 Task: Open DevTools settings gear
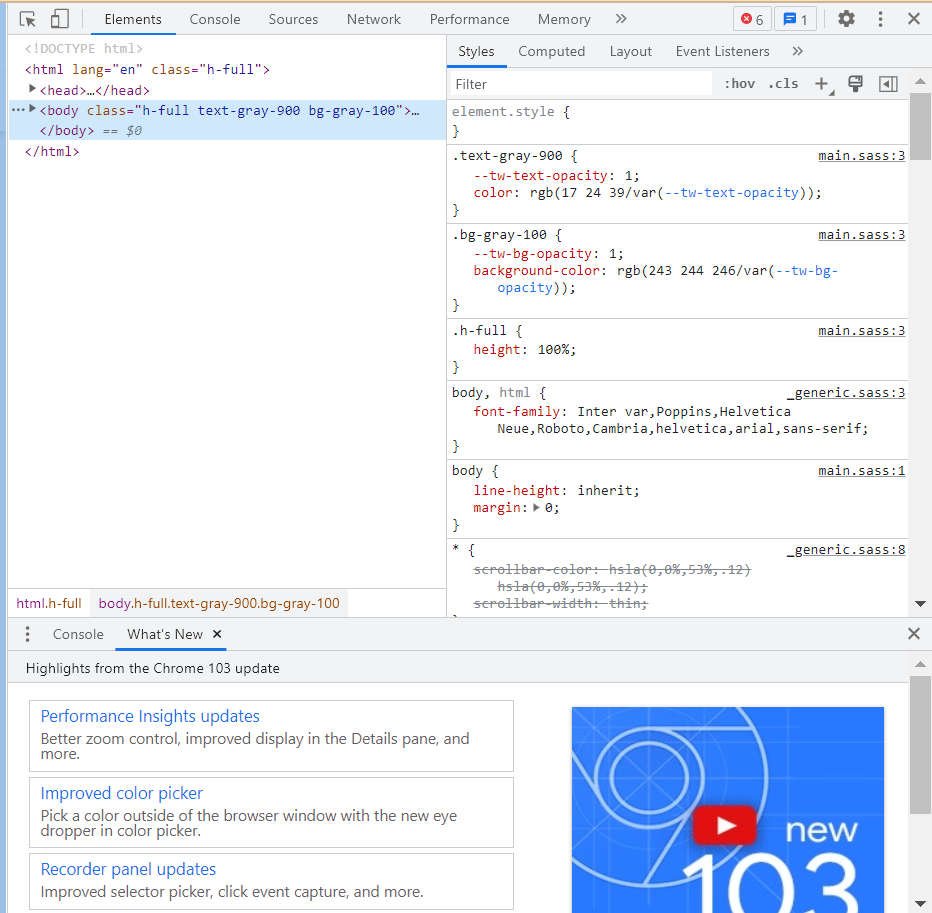tap(846, 19)
